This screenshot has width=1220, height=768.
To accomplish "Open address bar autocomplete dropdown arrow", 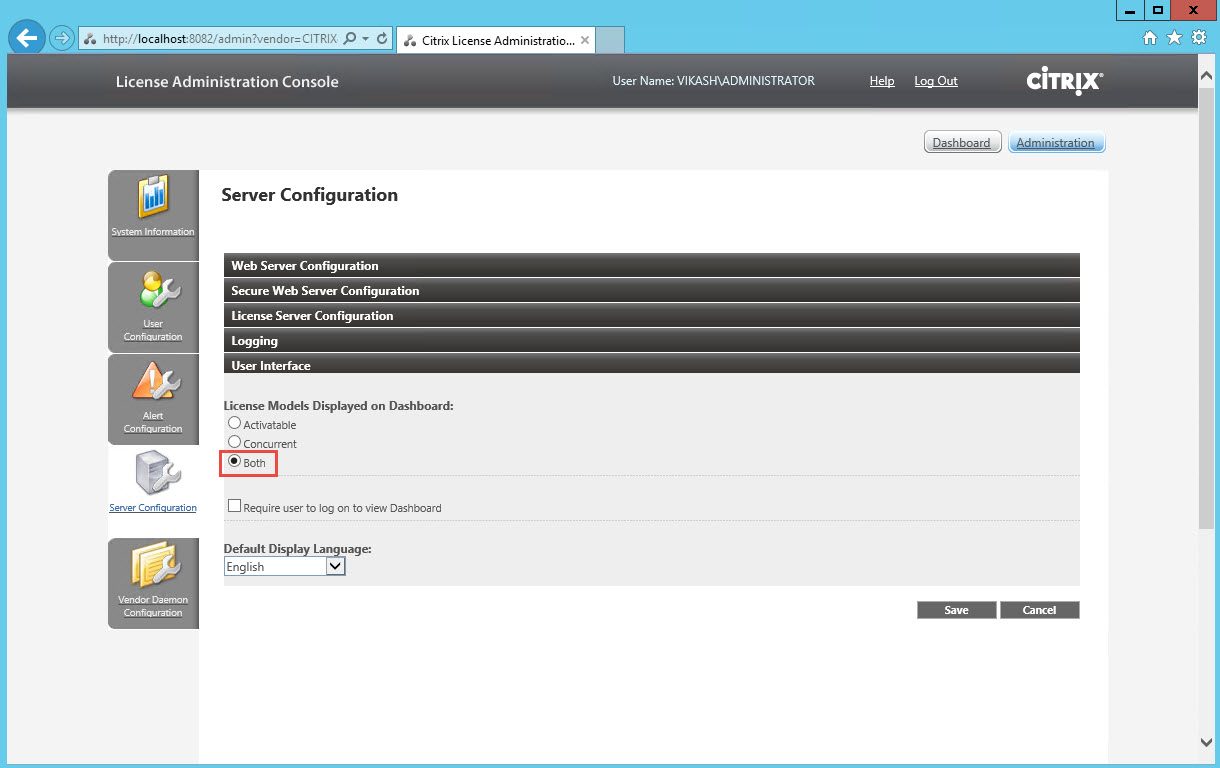I will coord(366,39).
